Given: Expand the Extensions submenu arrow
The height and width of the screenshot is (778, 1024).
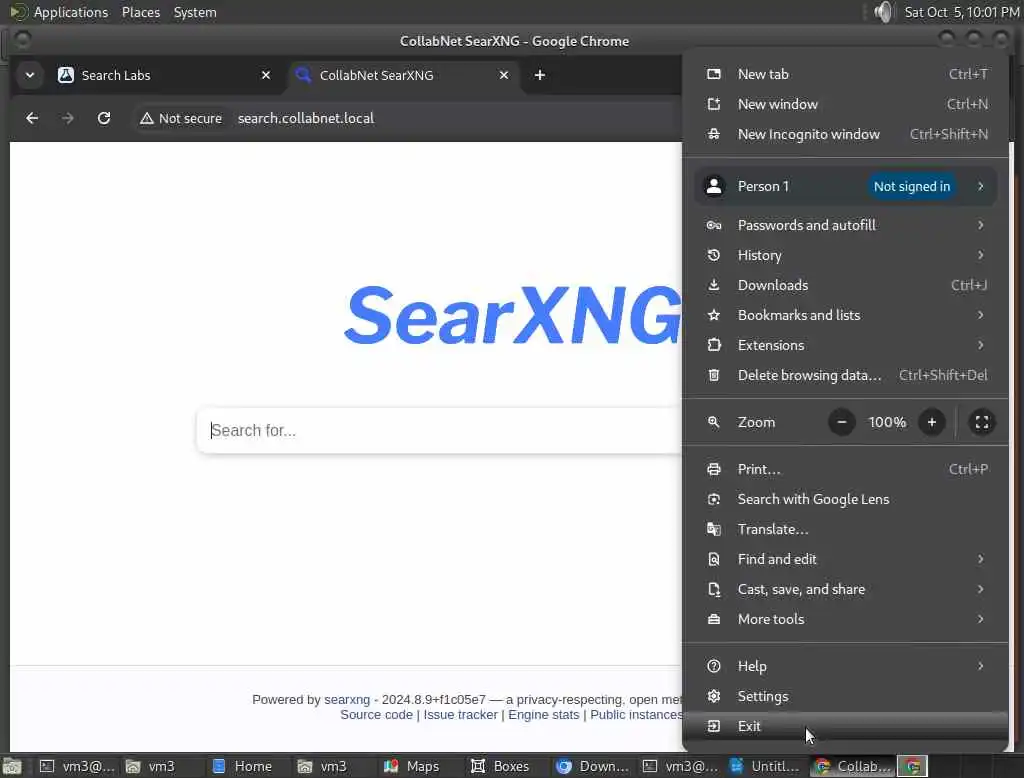Looking at the screenshot, I should 980,346.
